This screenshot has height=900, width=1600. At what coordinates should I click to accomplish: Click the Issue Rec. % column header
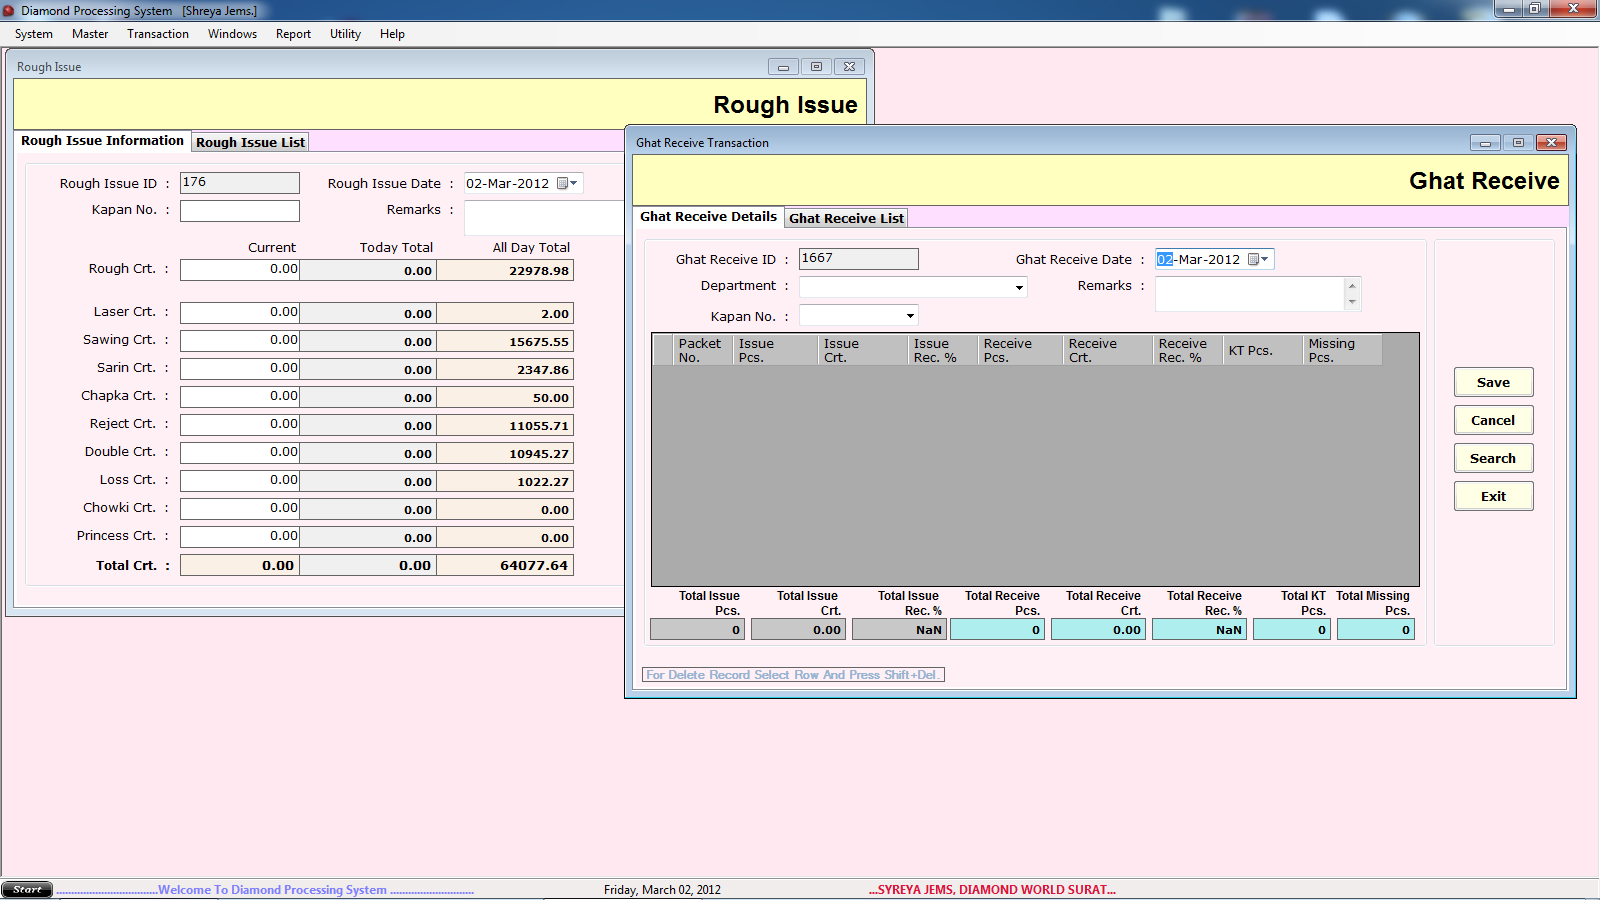943,350
